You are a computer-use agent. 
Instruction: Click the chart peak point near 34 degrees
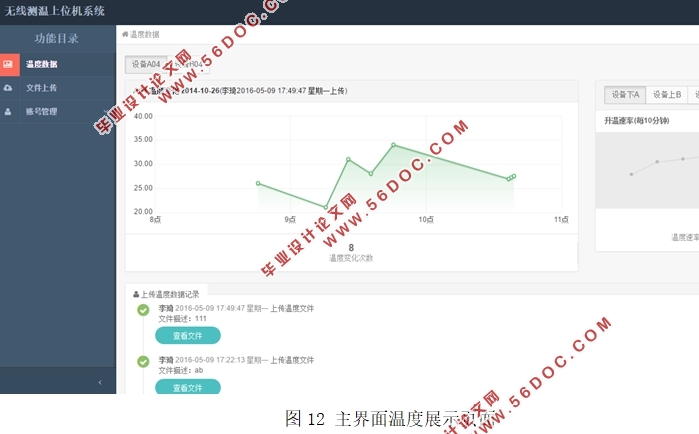click(394, 145)
